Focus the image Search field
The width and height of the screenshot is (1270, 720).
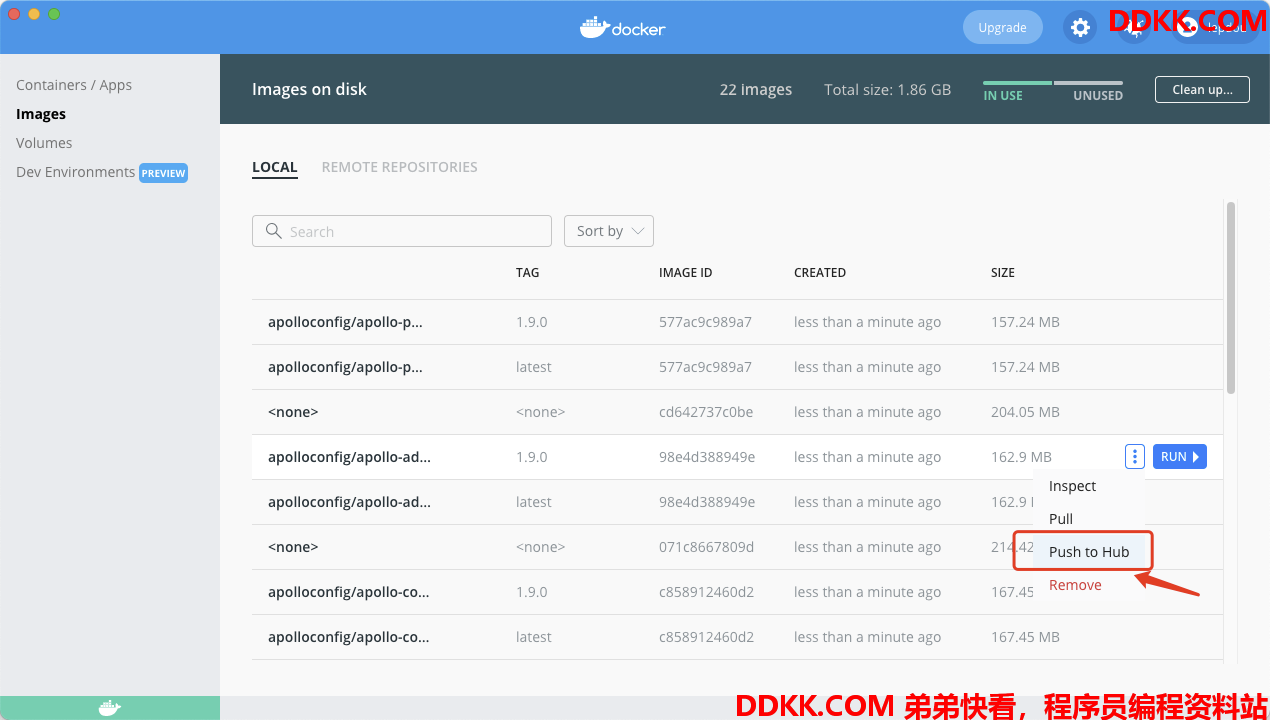pyautogui.click(x=402, y=231)
